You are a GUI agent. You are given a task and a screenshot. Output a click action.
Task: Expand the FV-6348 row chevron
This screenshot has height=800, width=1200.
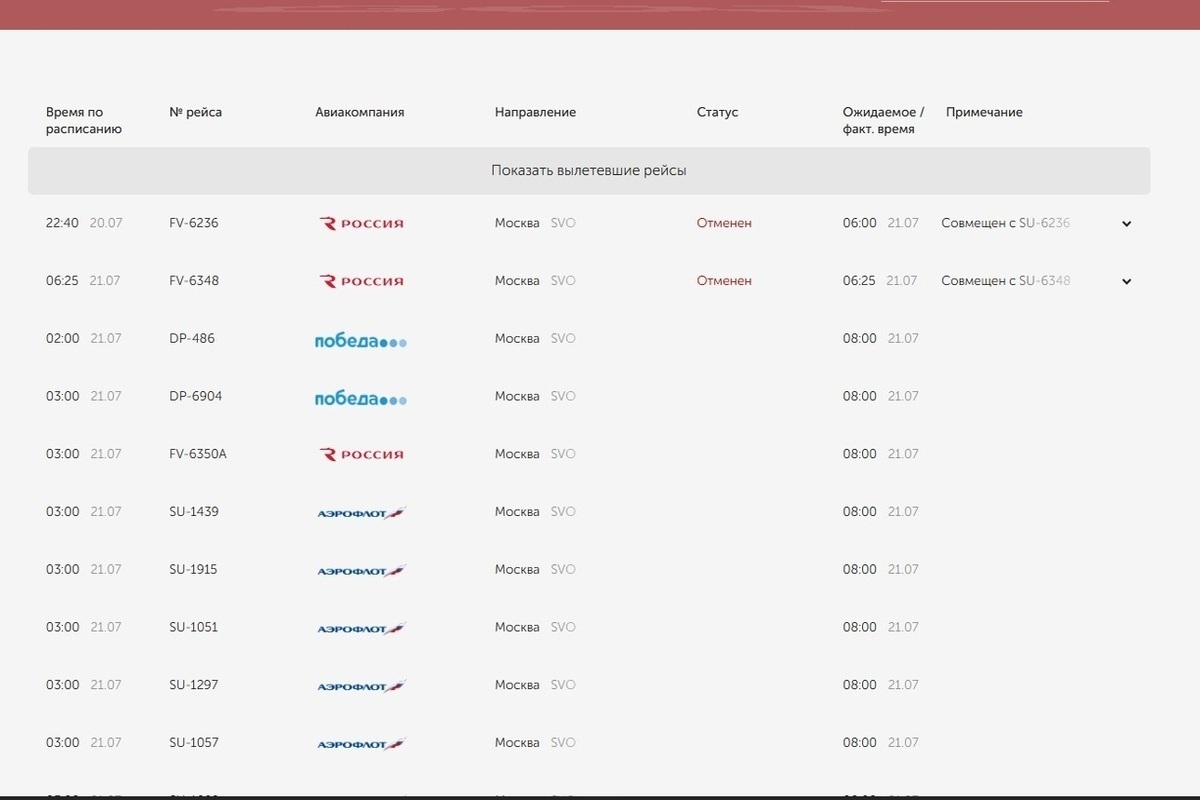[1126, 282]
